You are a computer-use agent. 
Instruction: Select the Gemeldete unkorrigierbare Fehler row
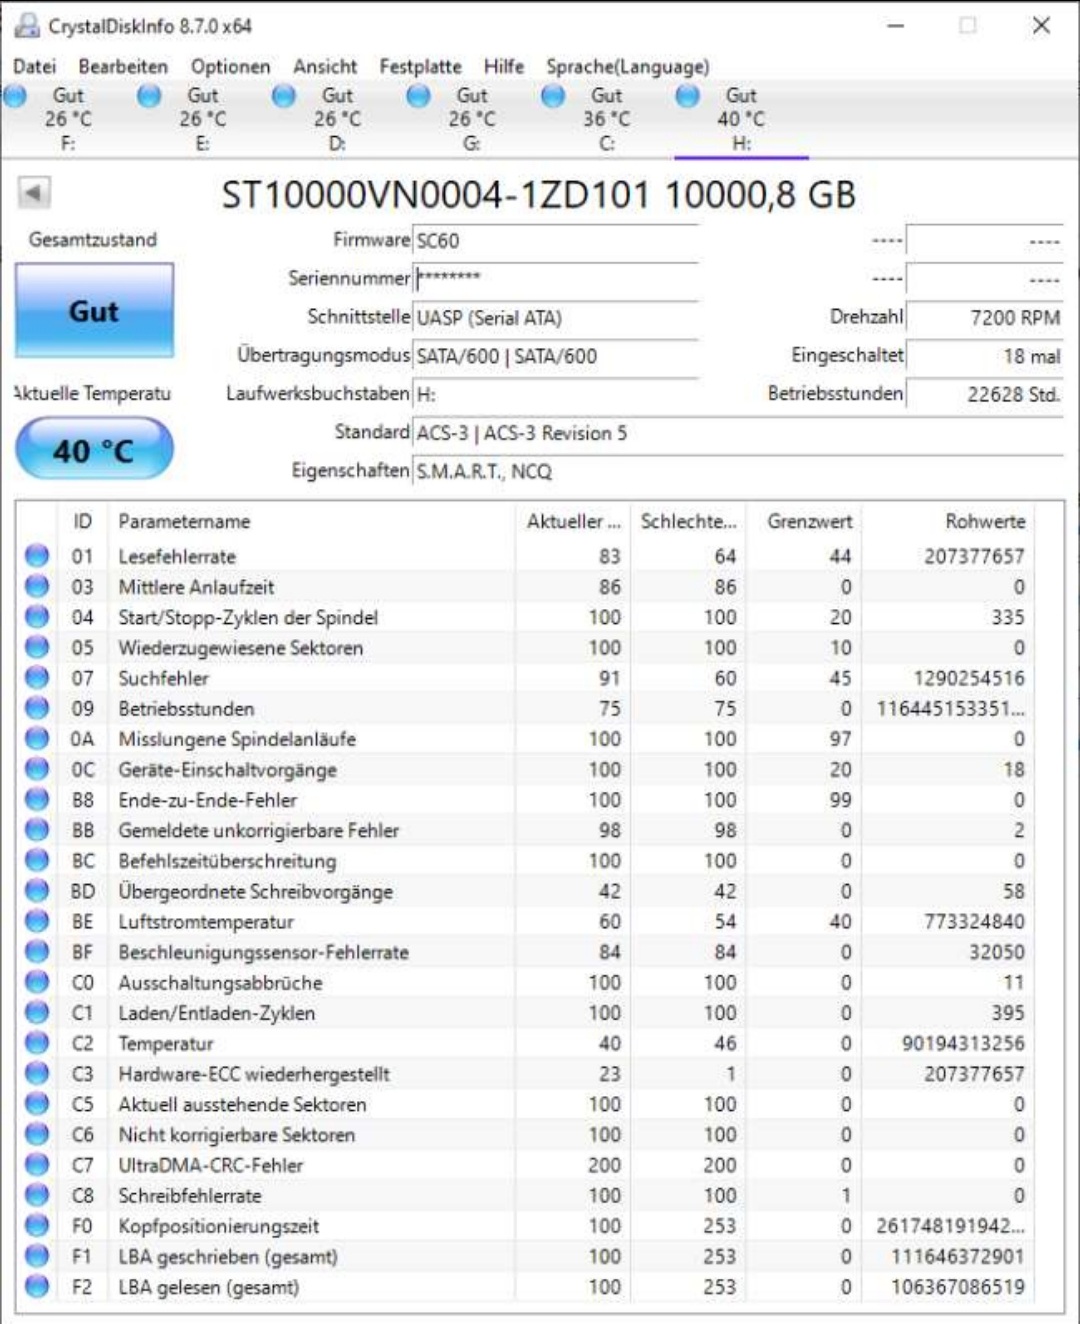click(527, 830)
